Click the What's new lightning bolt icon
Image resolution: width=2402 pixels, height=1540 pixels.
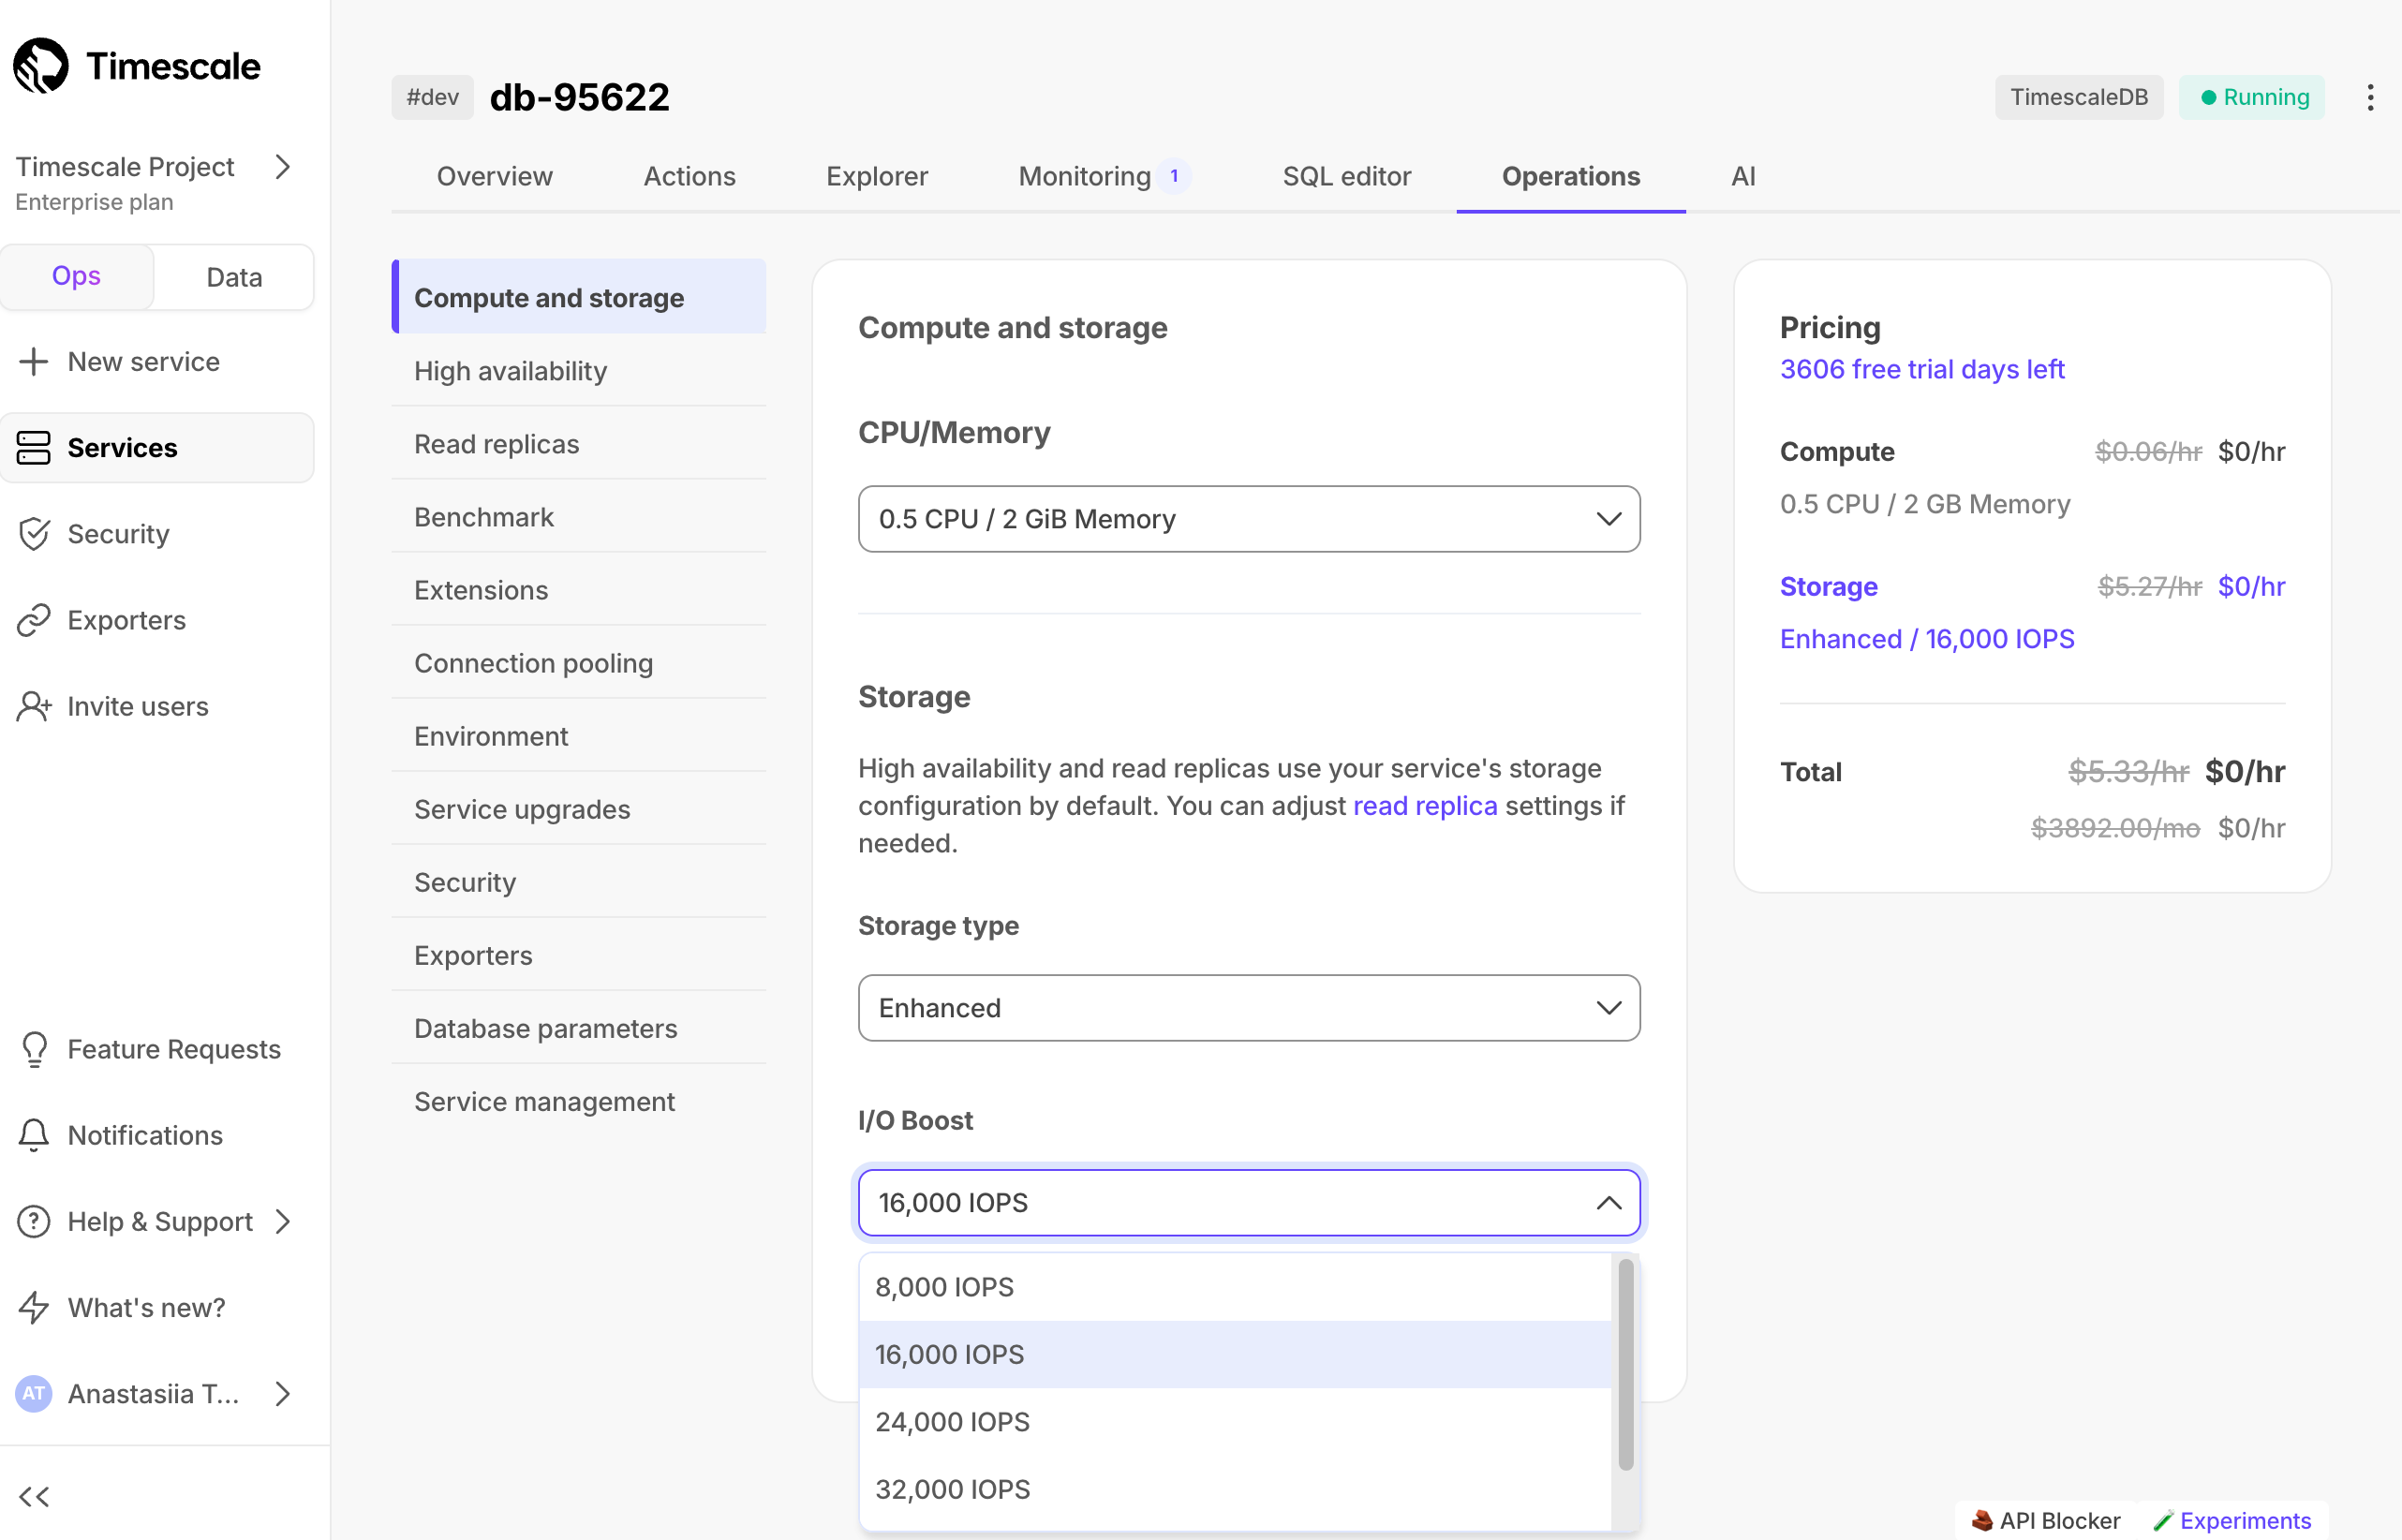coord(34,1307)
